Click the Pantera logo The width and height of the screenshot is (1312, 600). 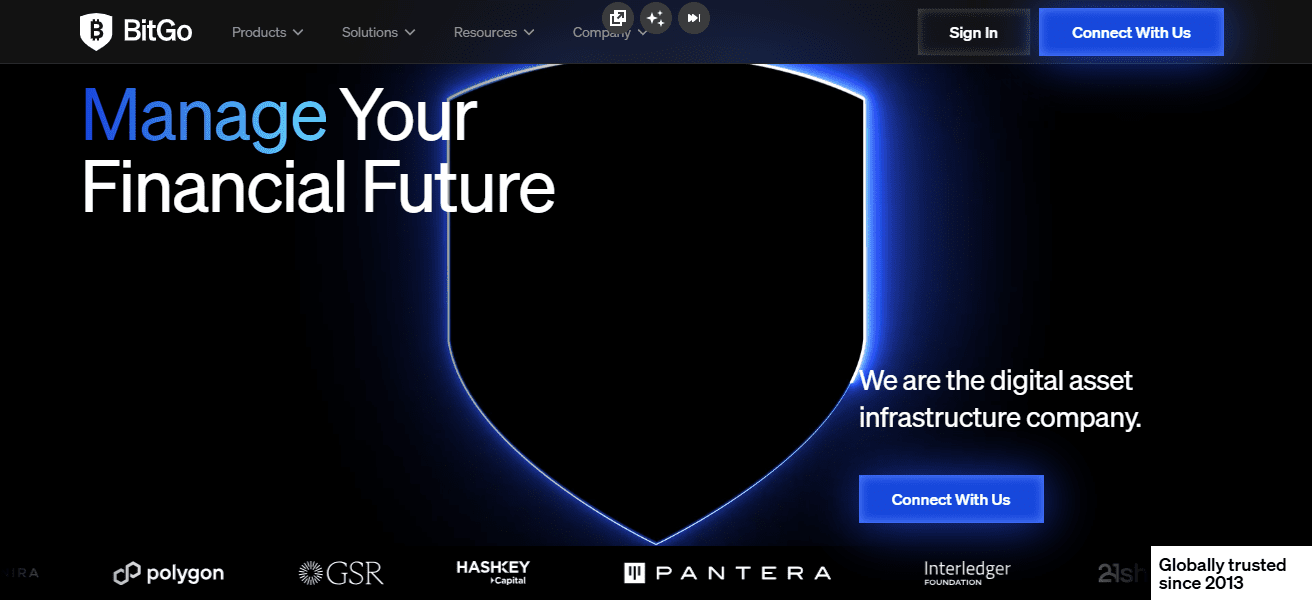(x=727, y=573)
